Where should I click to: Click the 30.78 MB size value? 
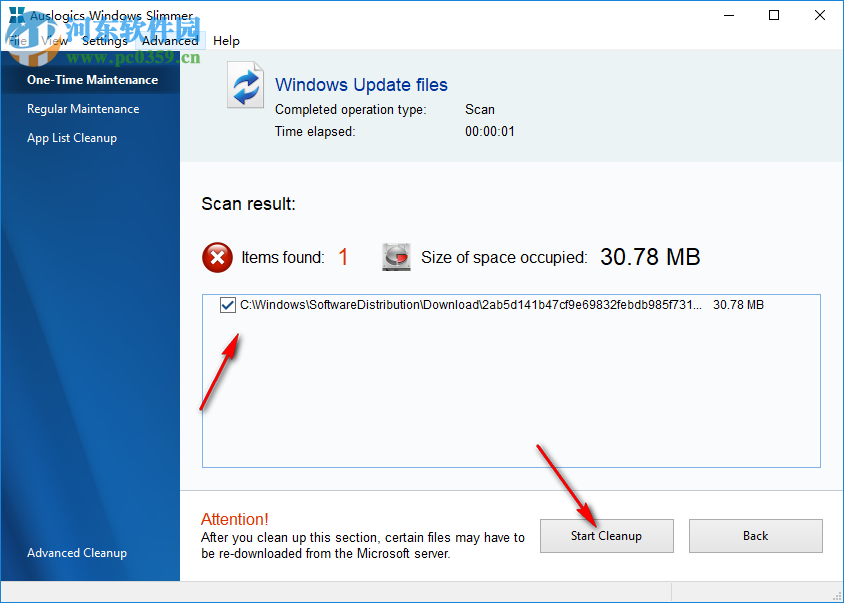(650, 257)
